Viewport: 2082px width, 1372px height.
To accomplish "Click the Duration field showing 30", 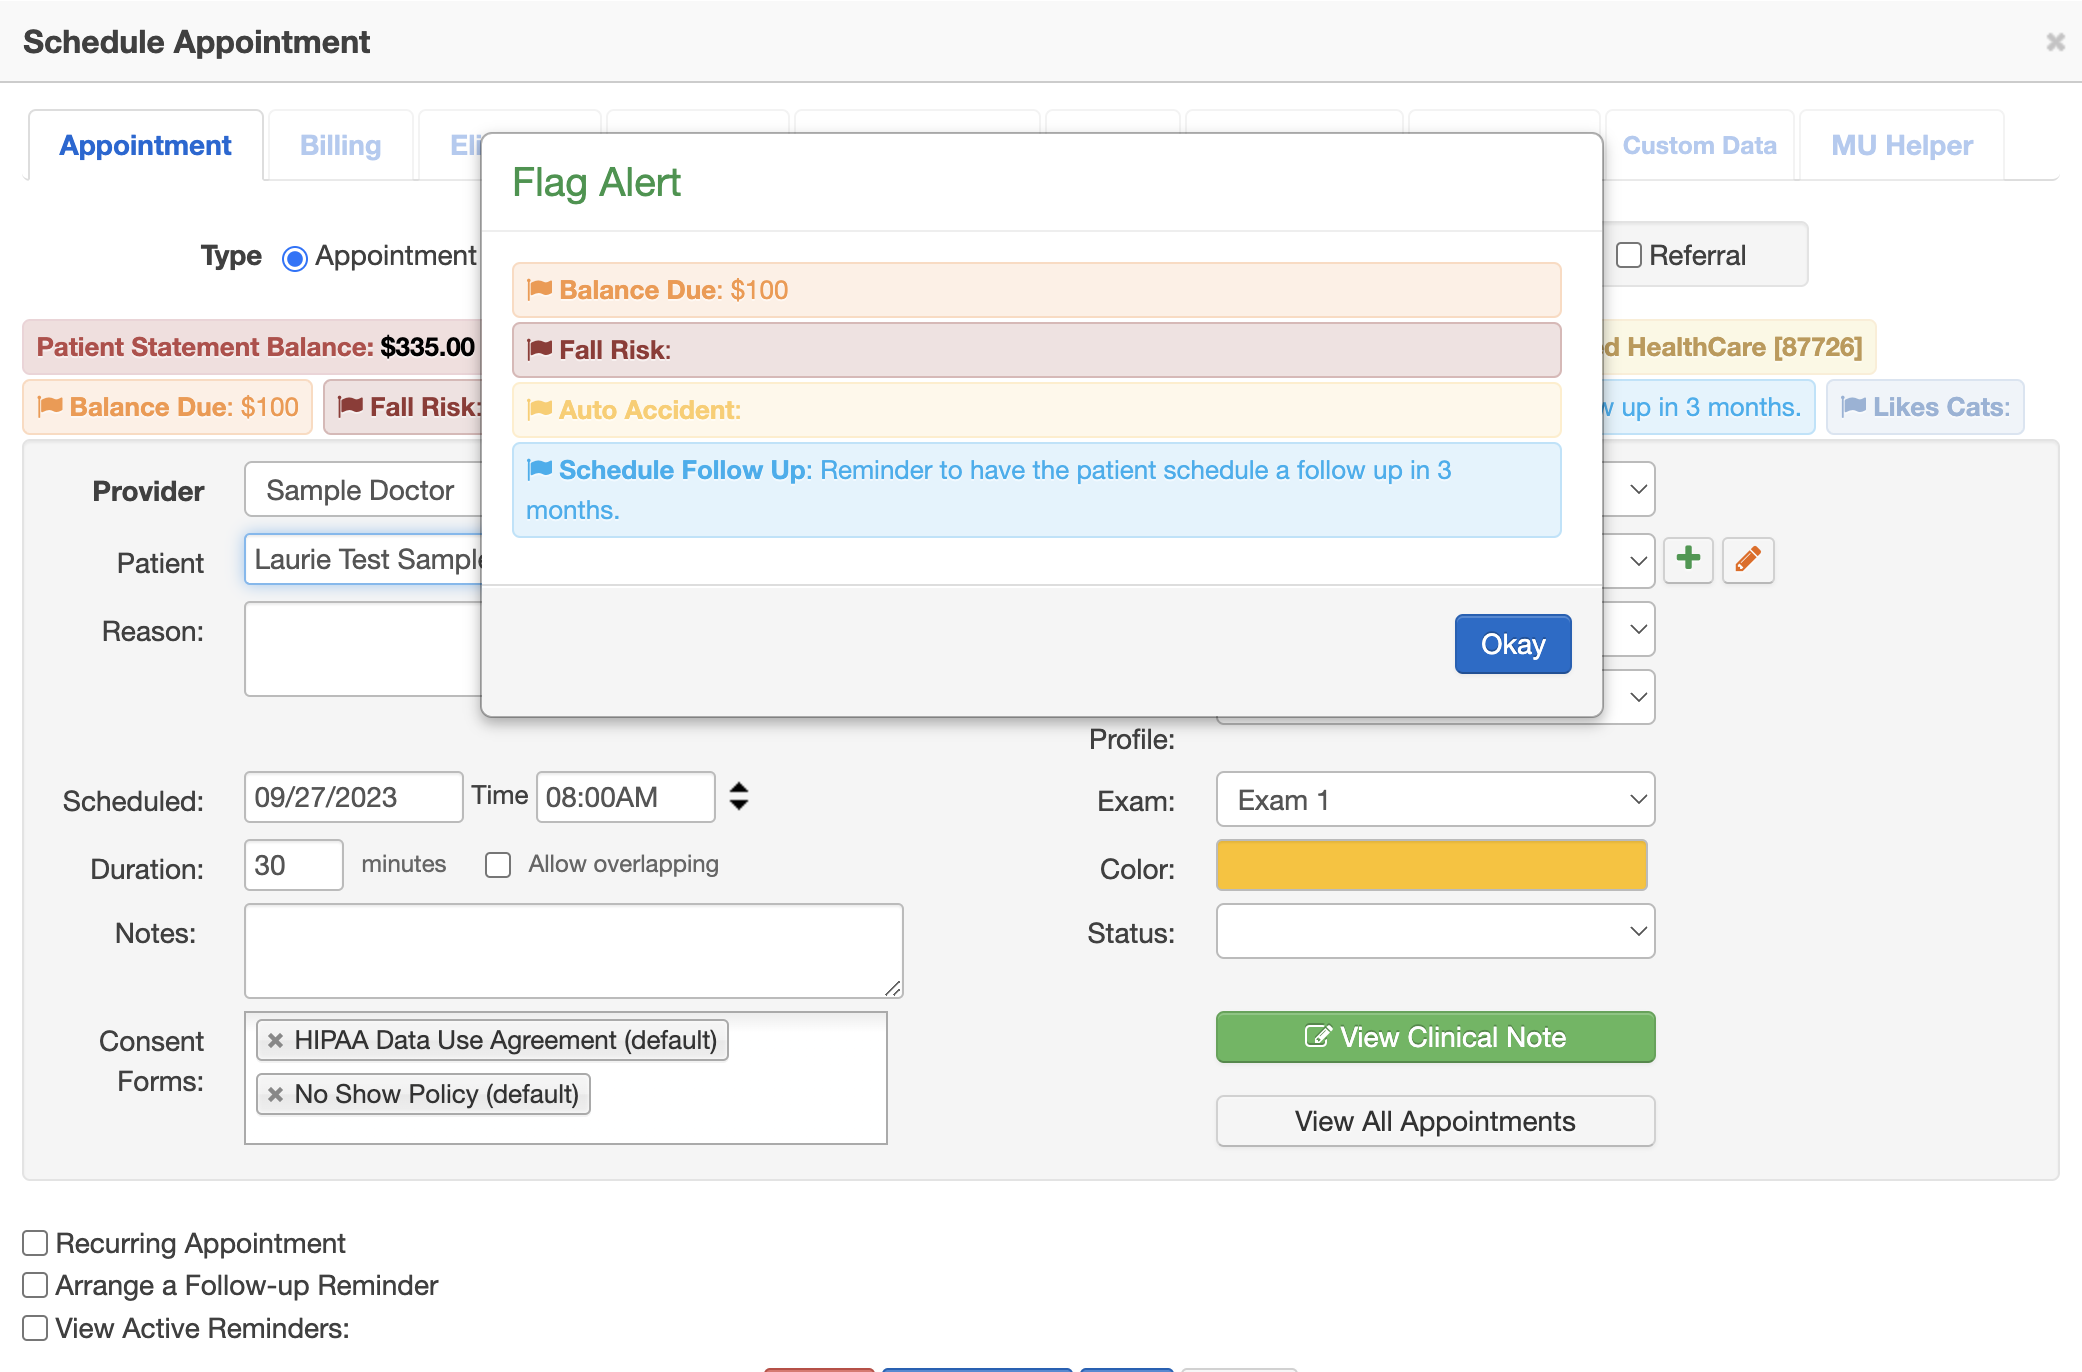I will [x=294, y=865].
